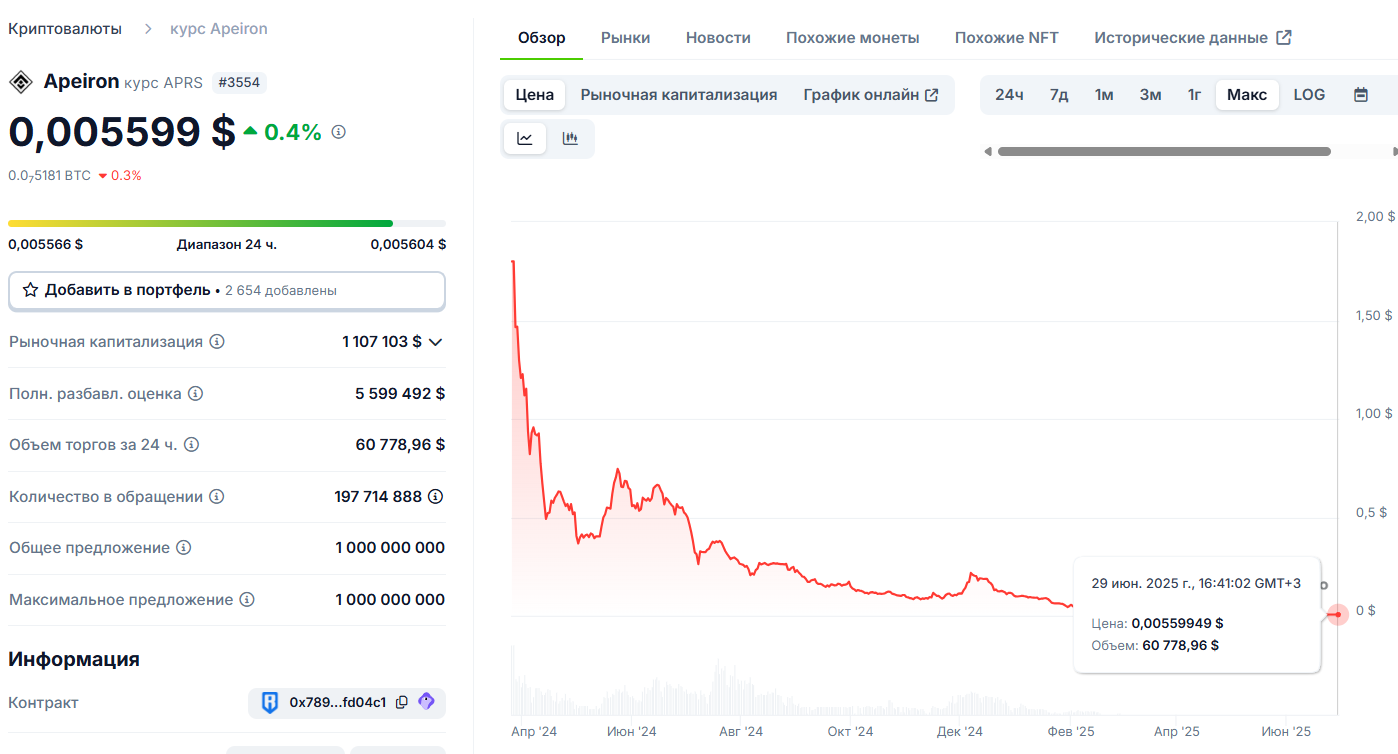Open info icon next to 197 714 888
The width and height of the screenshot is (1398, 754).
(436, 496)
